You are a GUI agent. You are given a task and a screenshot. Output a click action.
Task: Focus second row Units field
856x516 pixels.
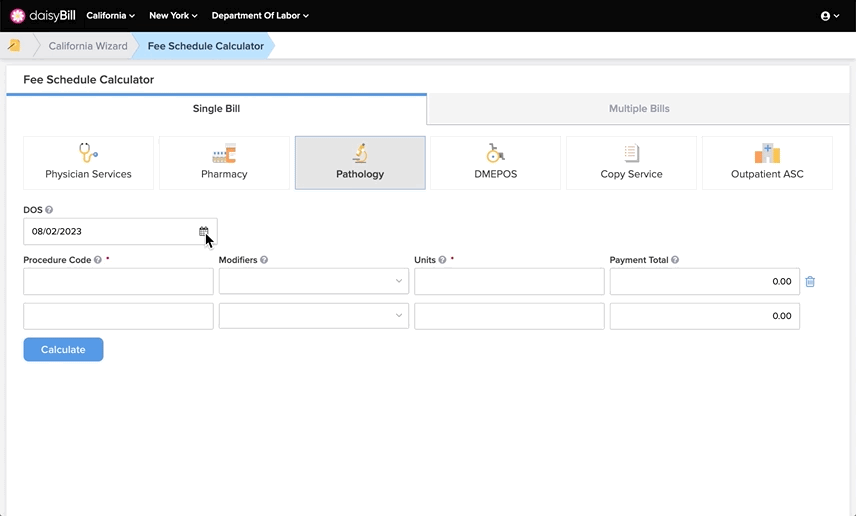tap(509, 316)
